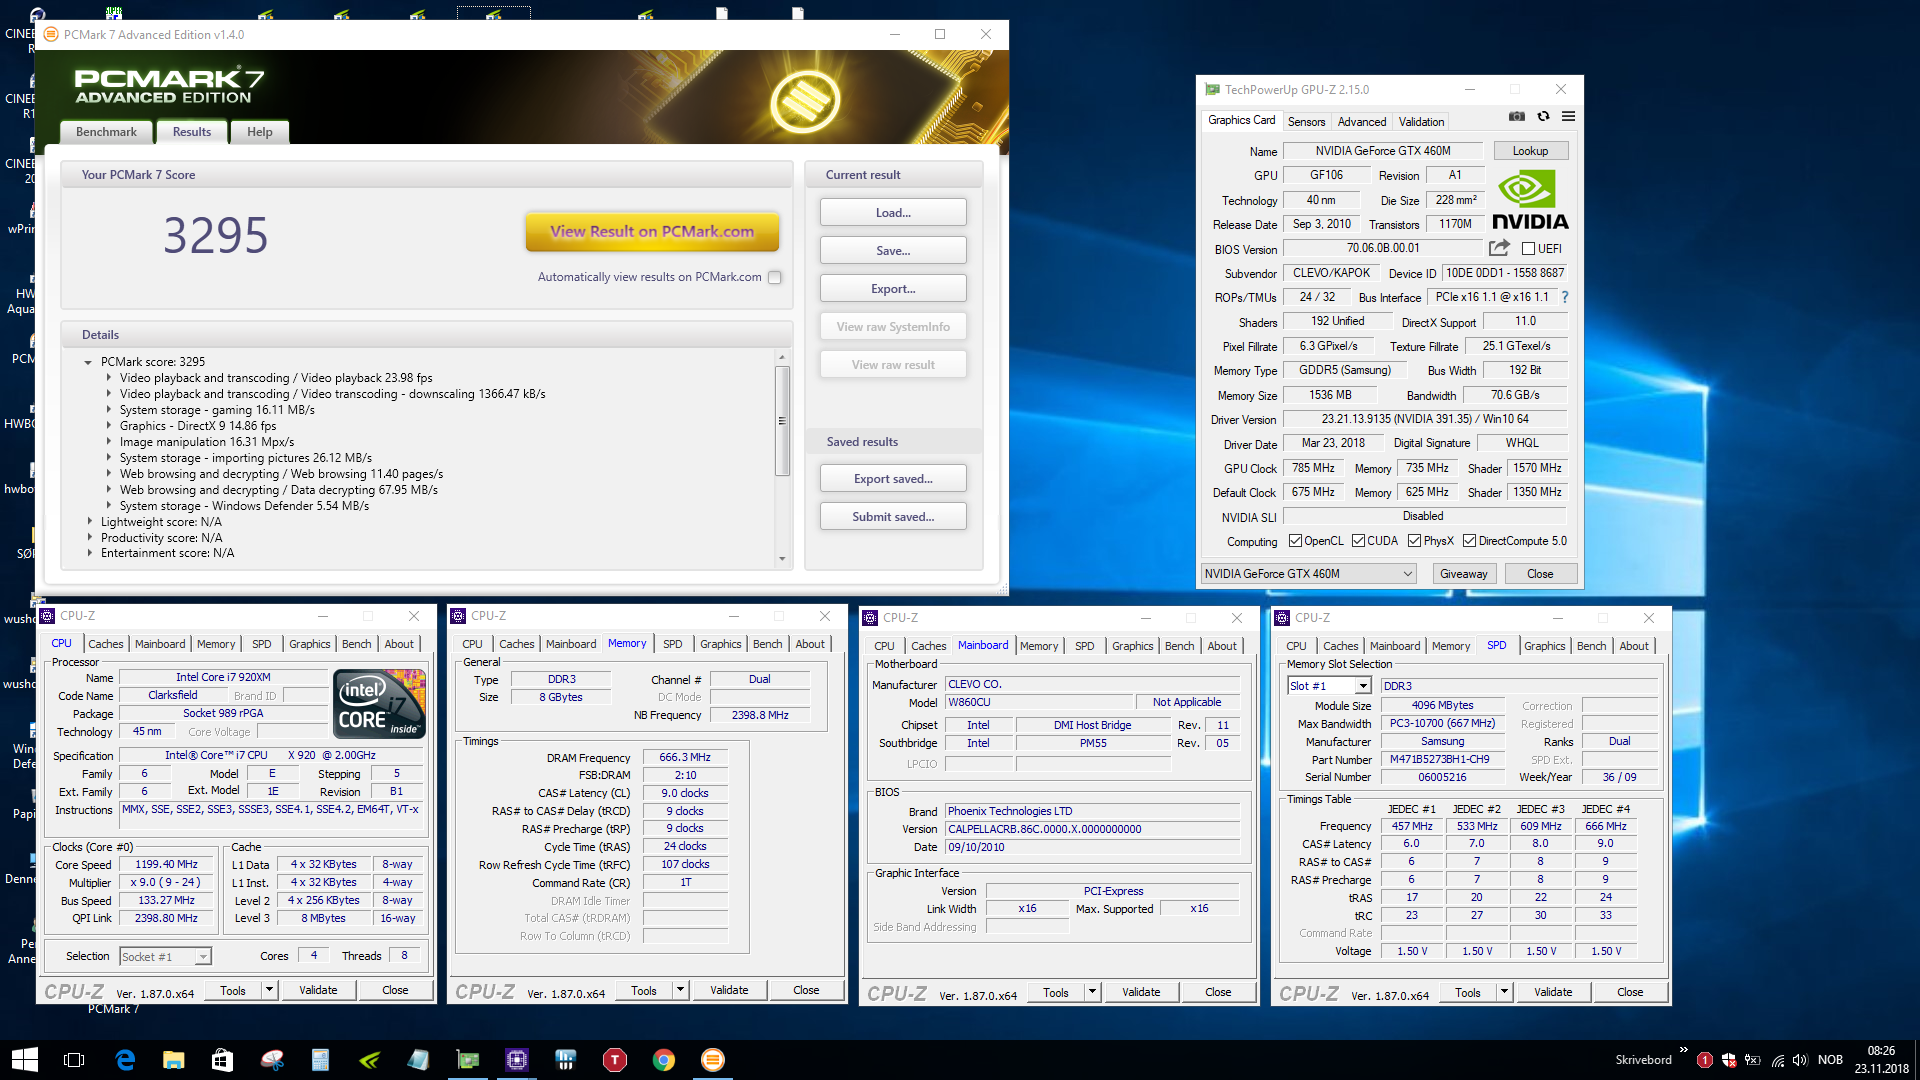Click the volume speaker tray icon
Image resolution: width=1920 pixels, height=1080 pixels.
point(1800,1060)
